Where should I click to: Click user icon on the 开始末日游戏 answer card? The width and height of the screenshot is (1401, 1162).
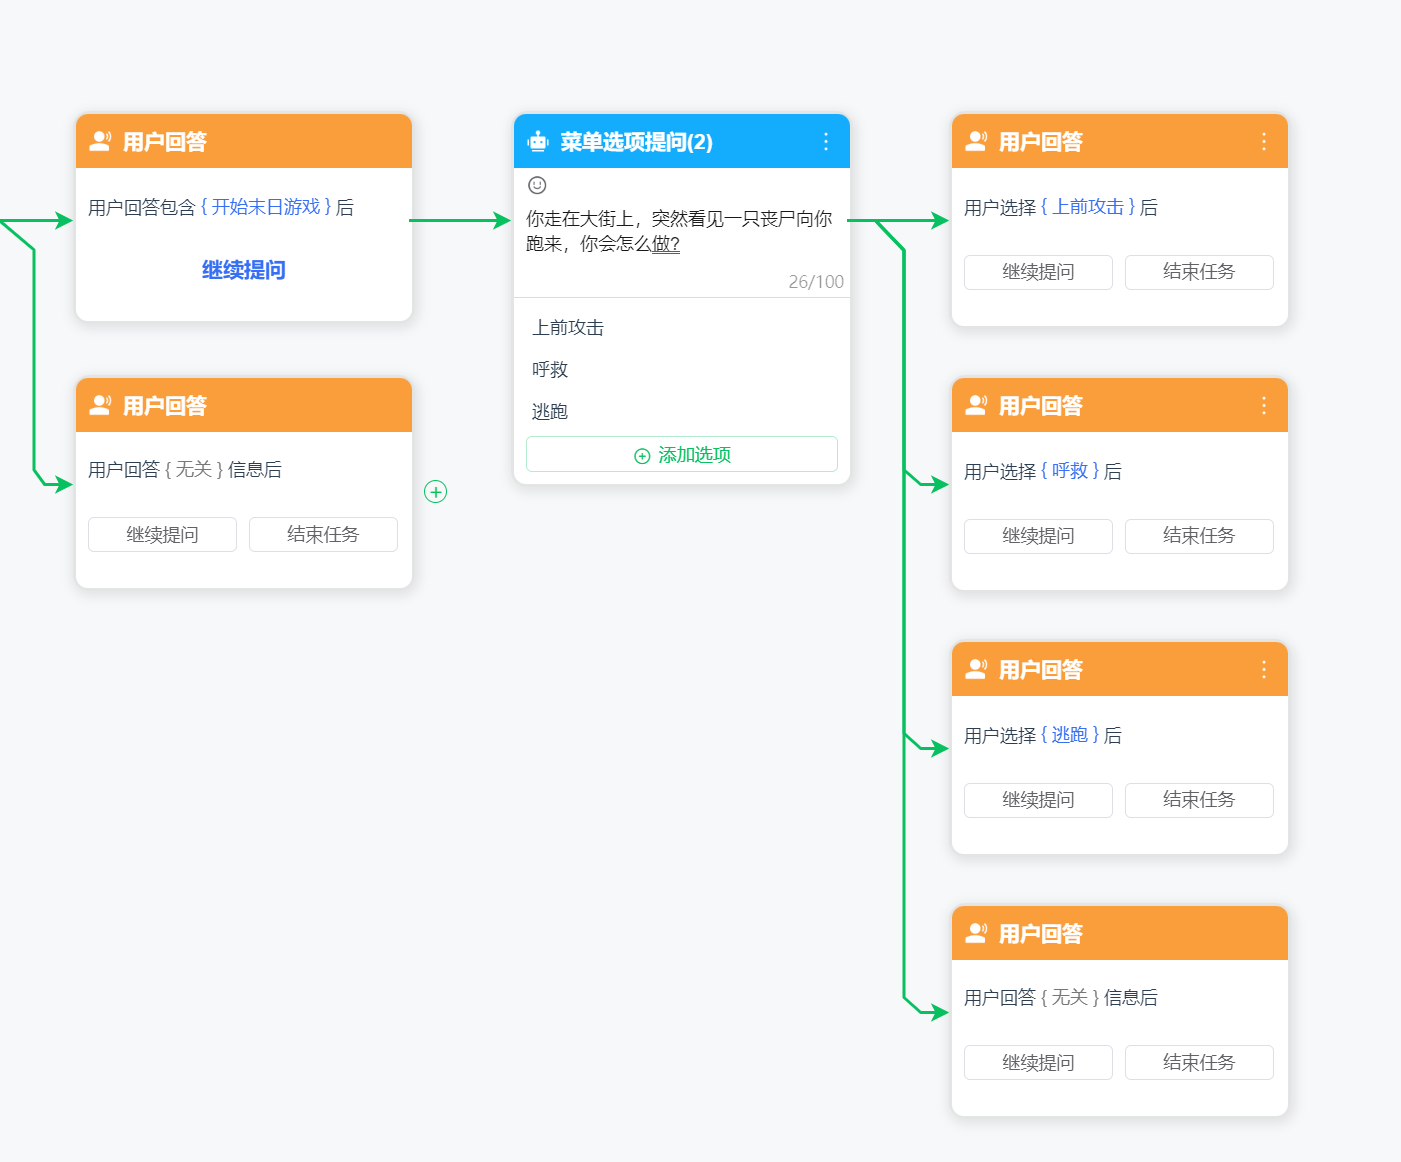(100, 142)
